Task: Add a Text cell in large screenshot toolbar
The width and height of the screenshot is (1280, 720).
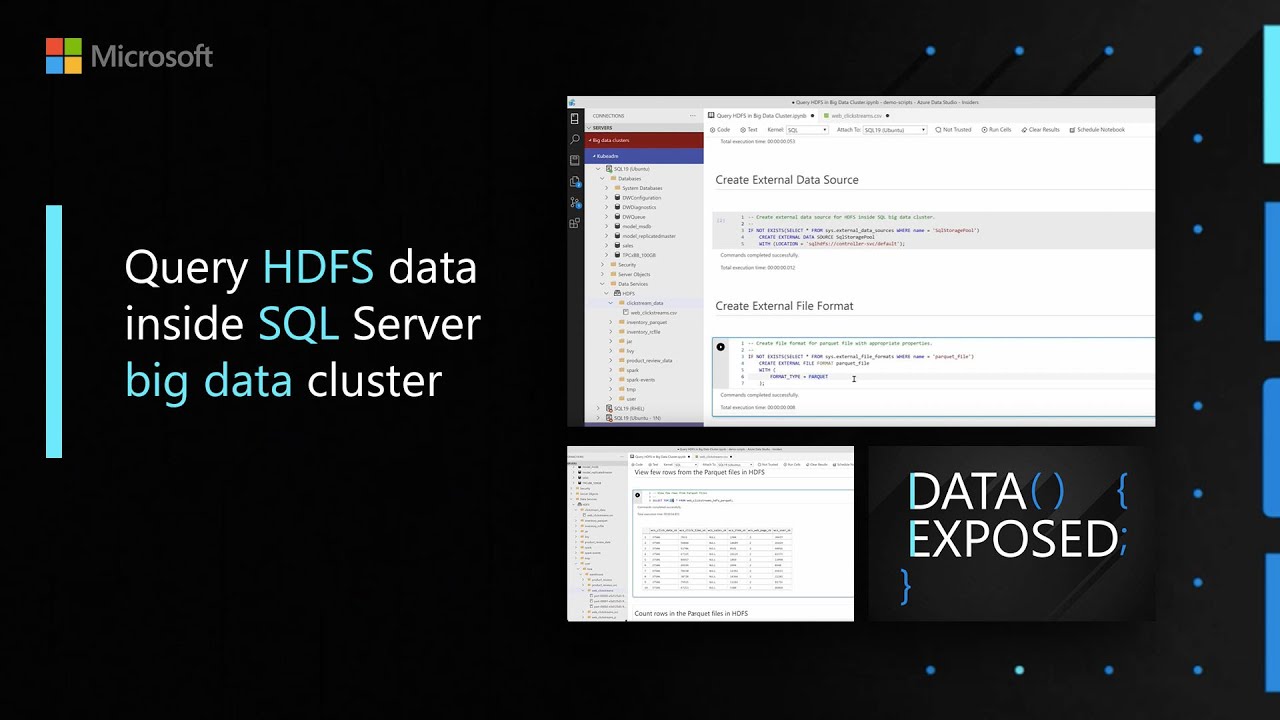Action: (x=749, y=130)
